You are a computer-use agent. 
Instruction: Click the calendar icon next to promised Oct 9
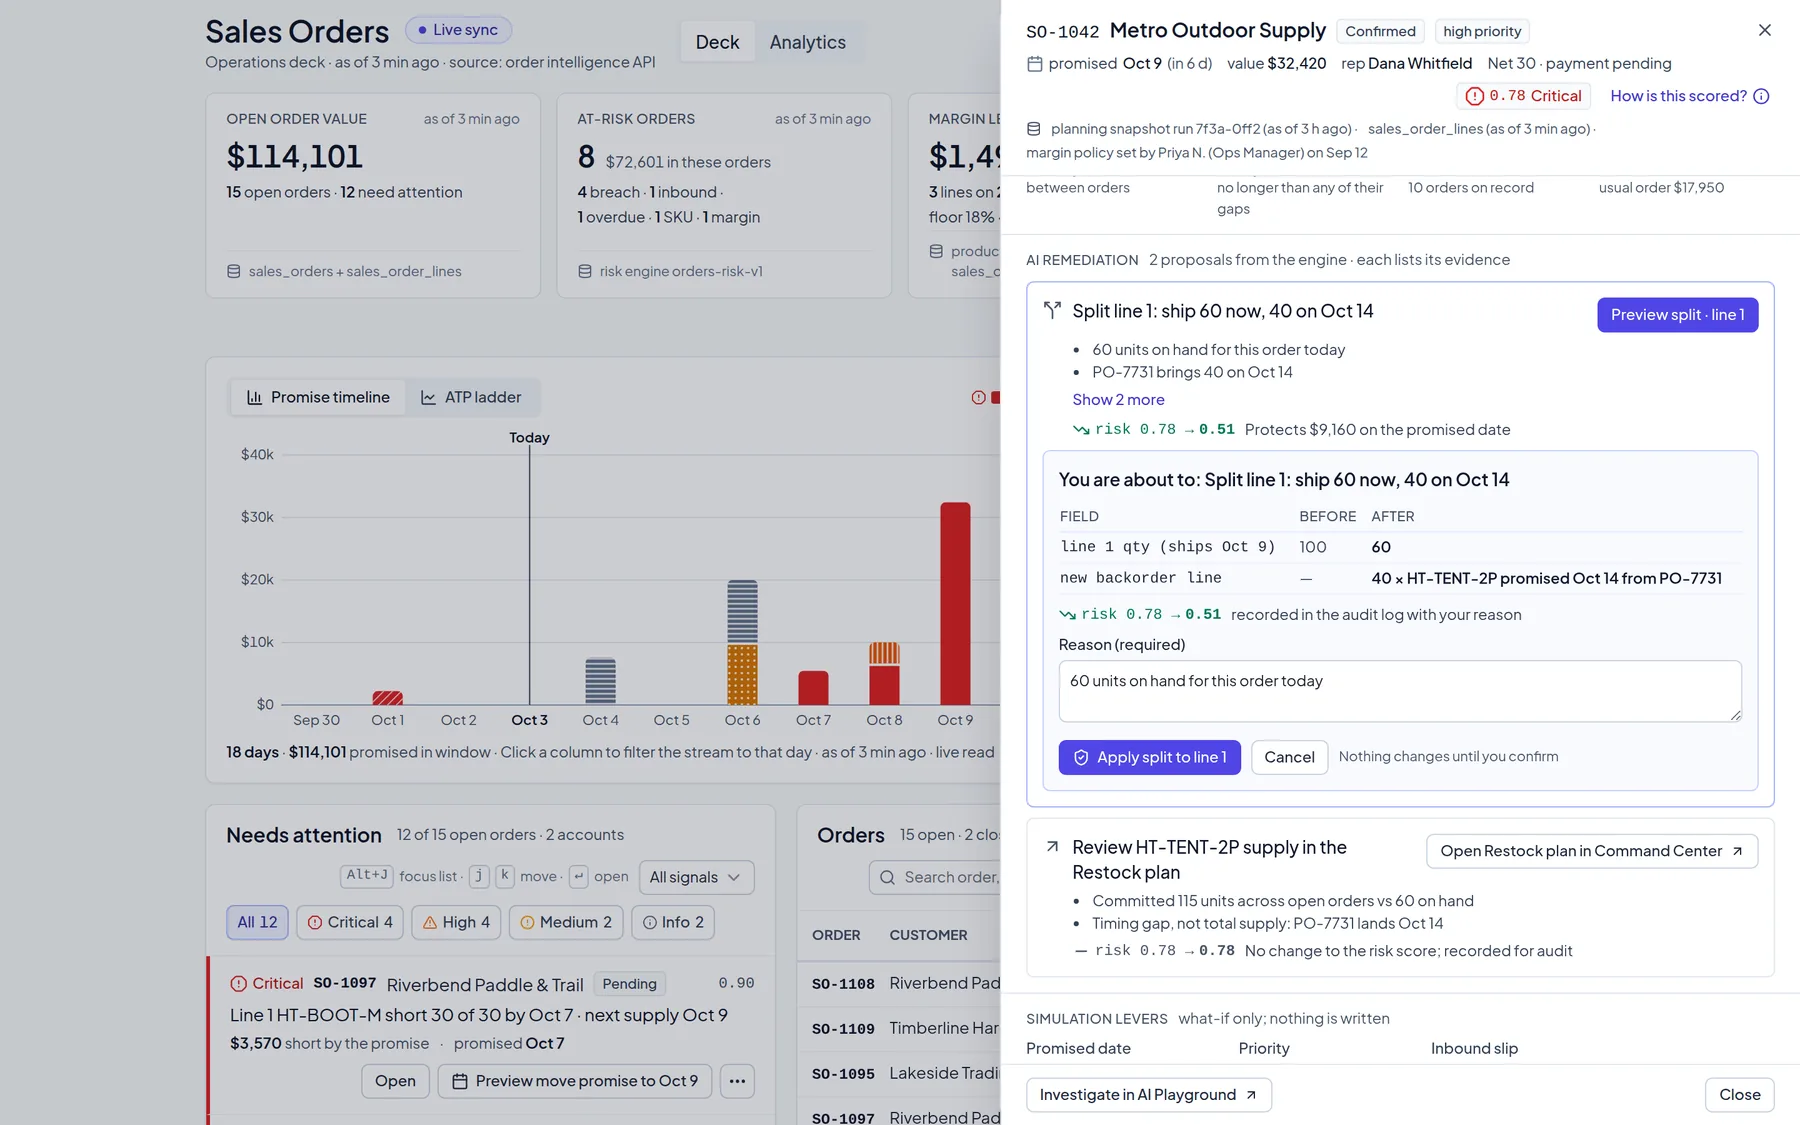point(1035,64)
